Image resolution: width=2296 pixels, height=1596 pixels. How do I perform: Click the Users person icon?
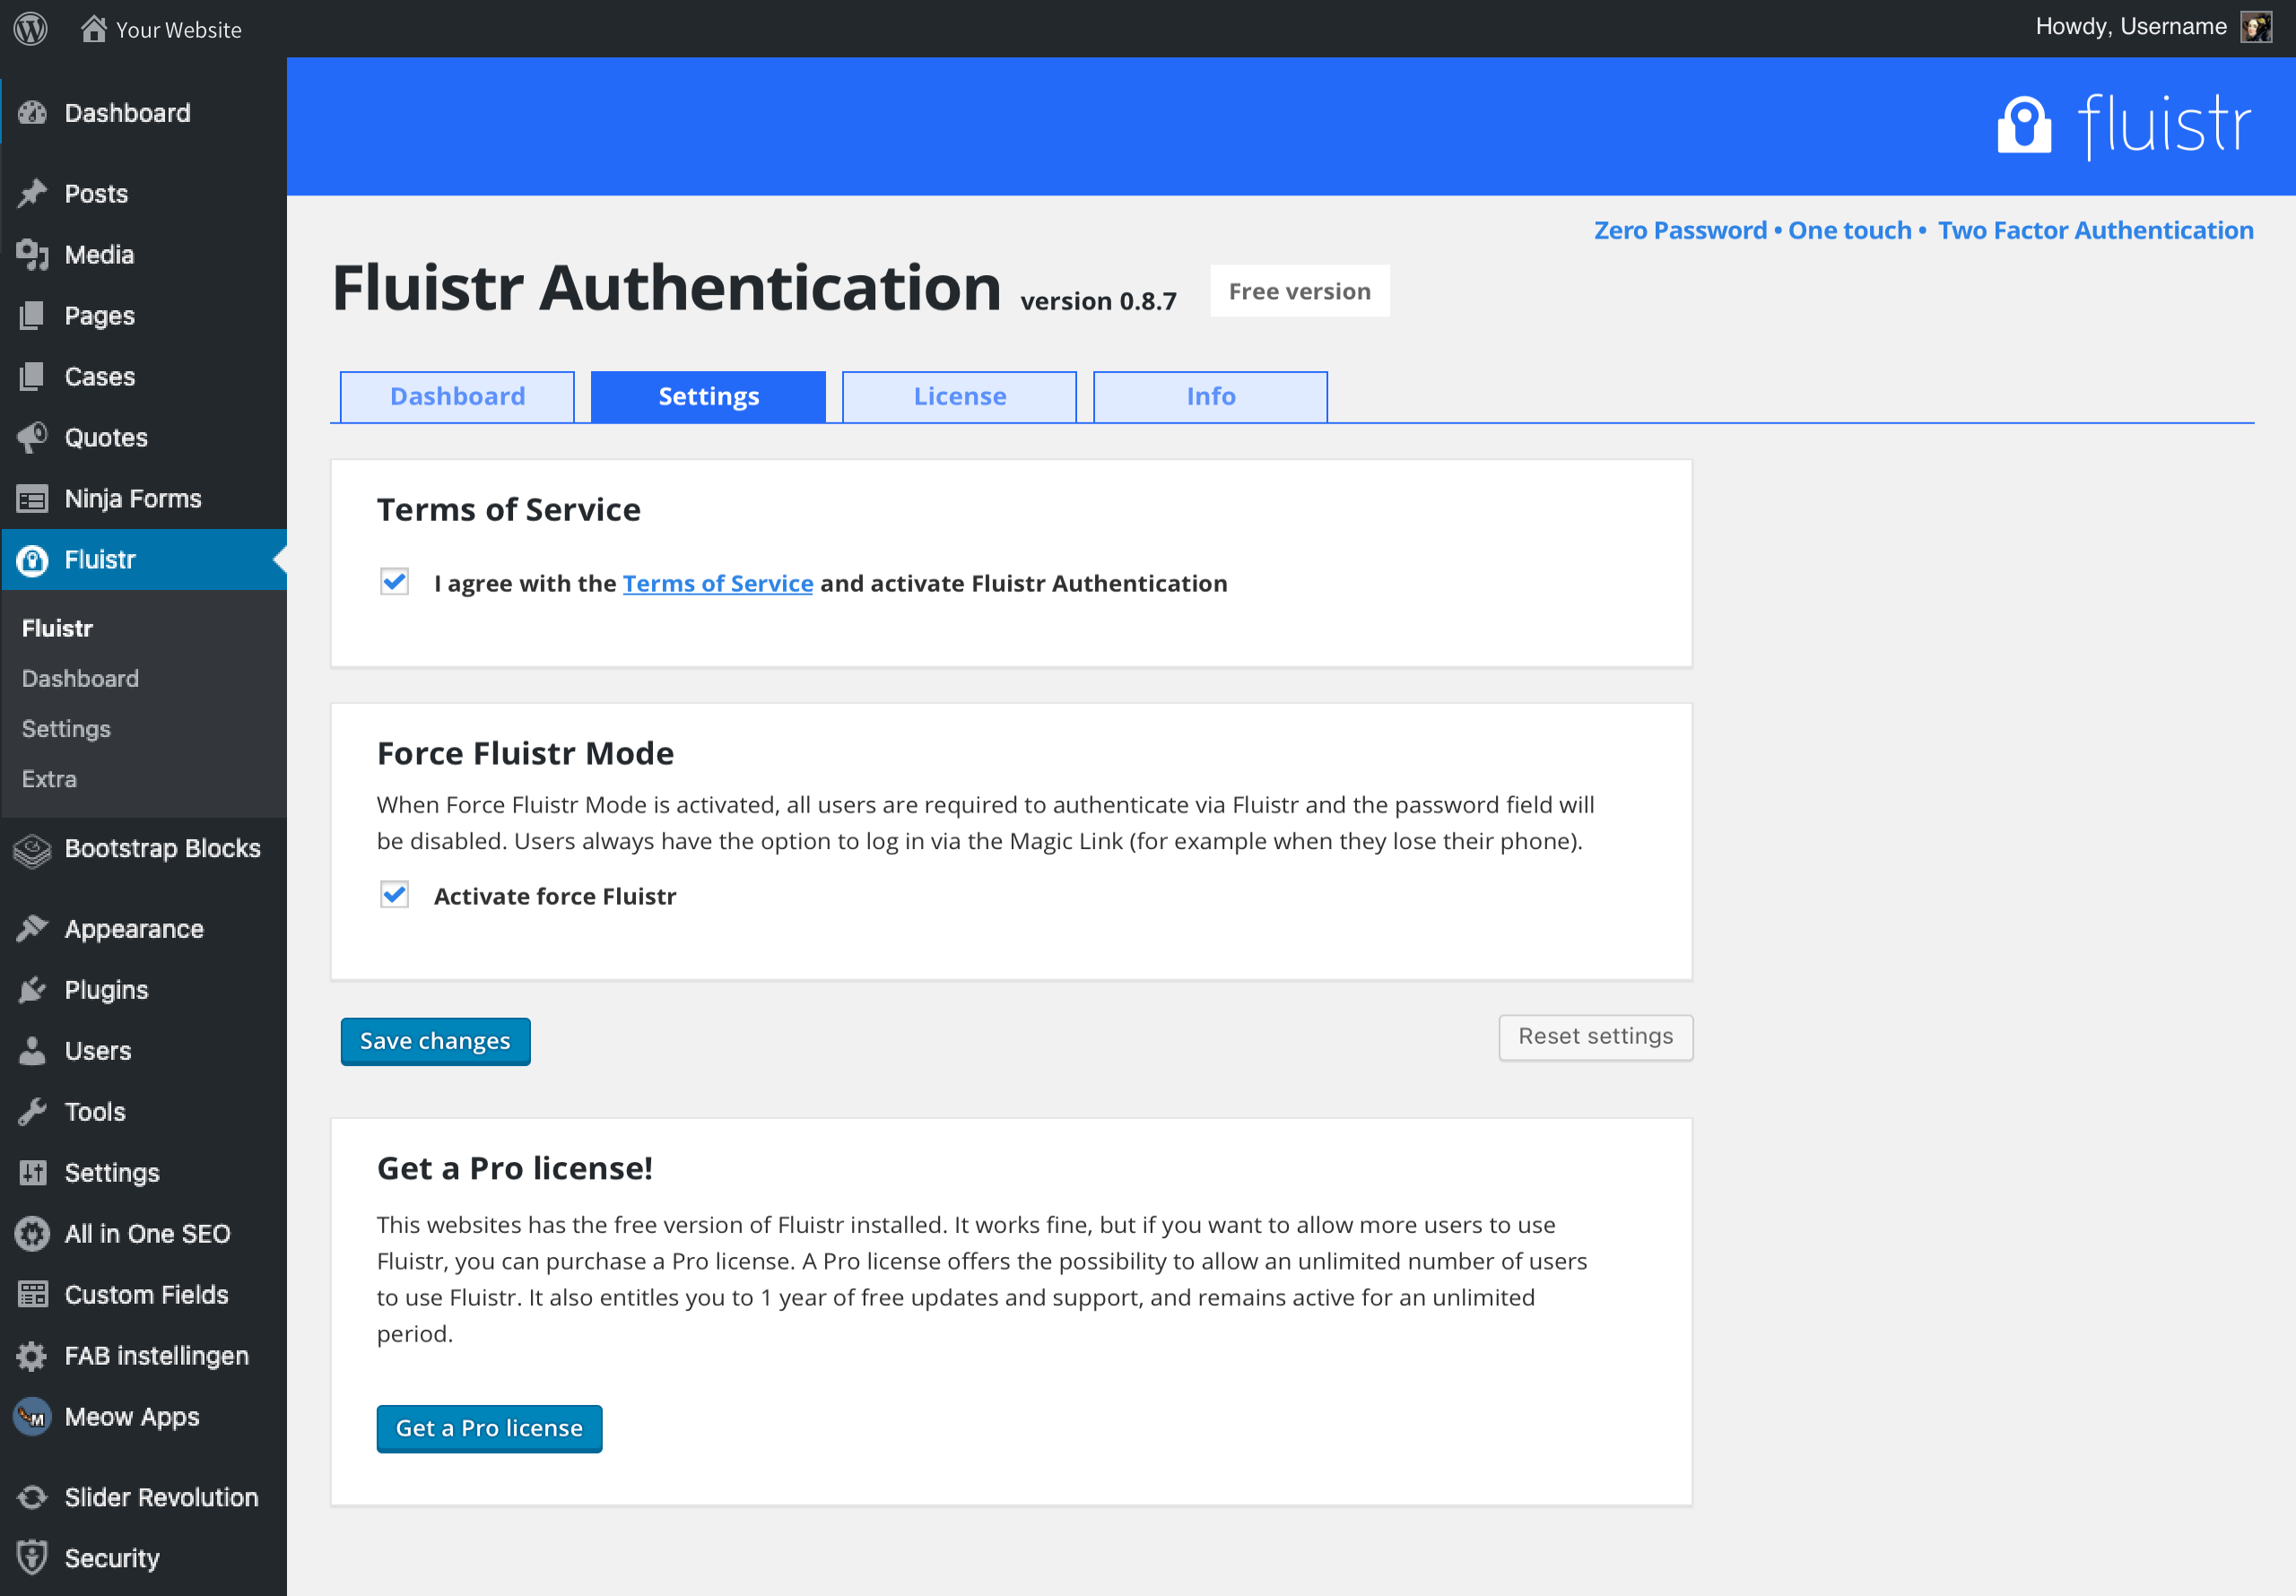[33, 1052]
